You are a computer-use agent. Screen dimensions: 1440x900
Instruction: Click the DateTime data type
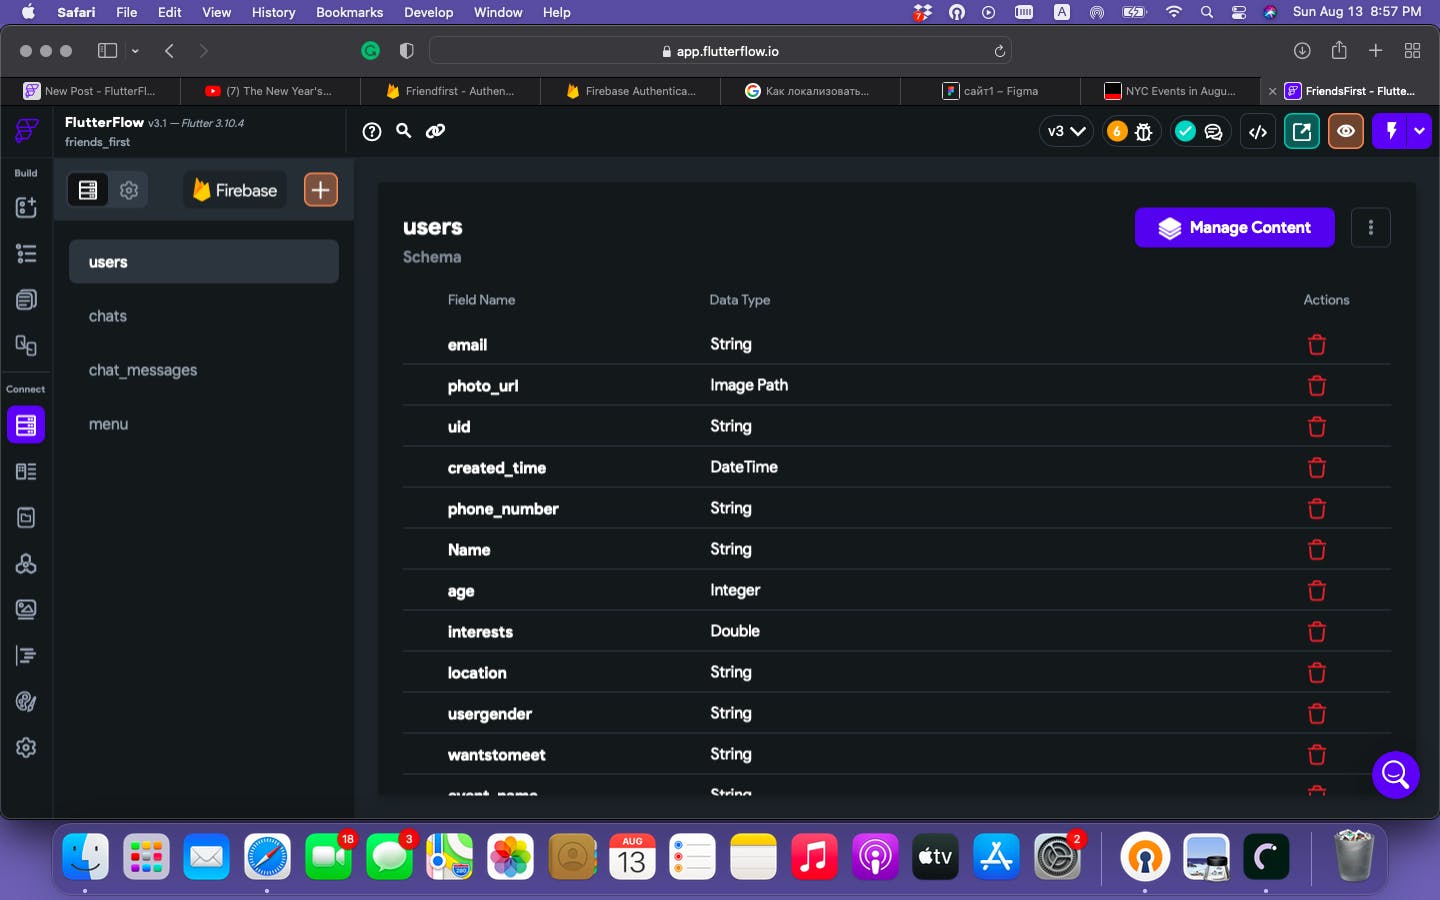[744, 467]
